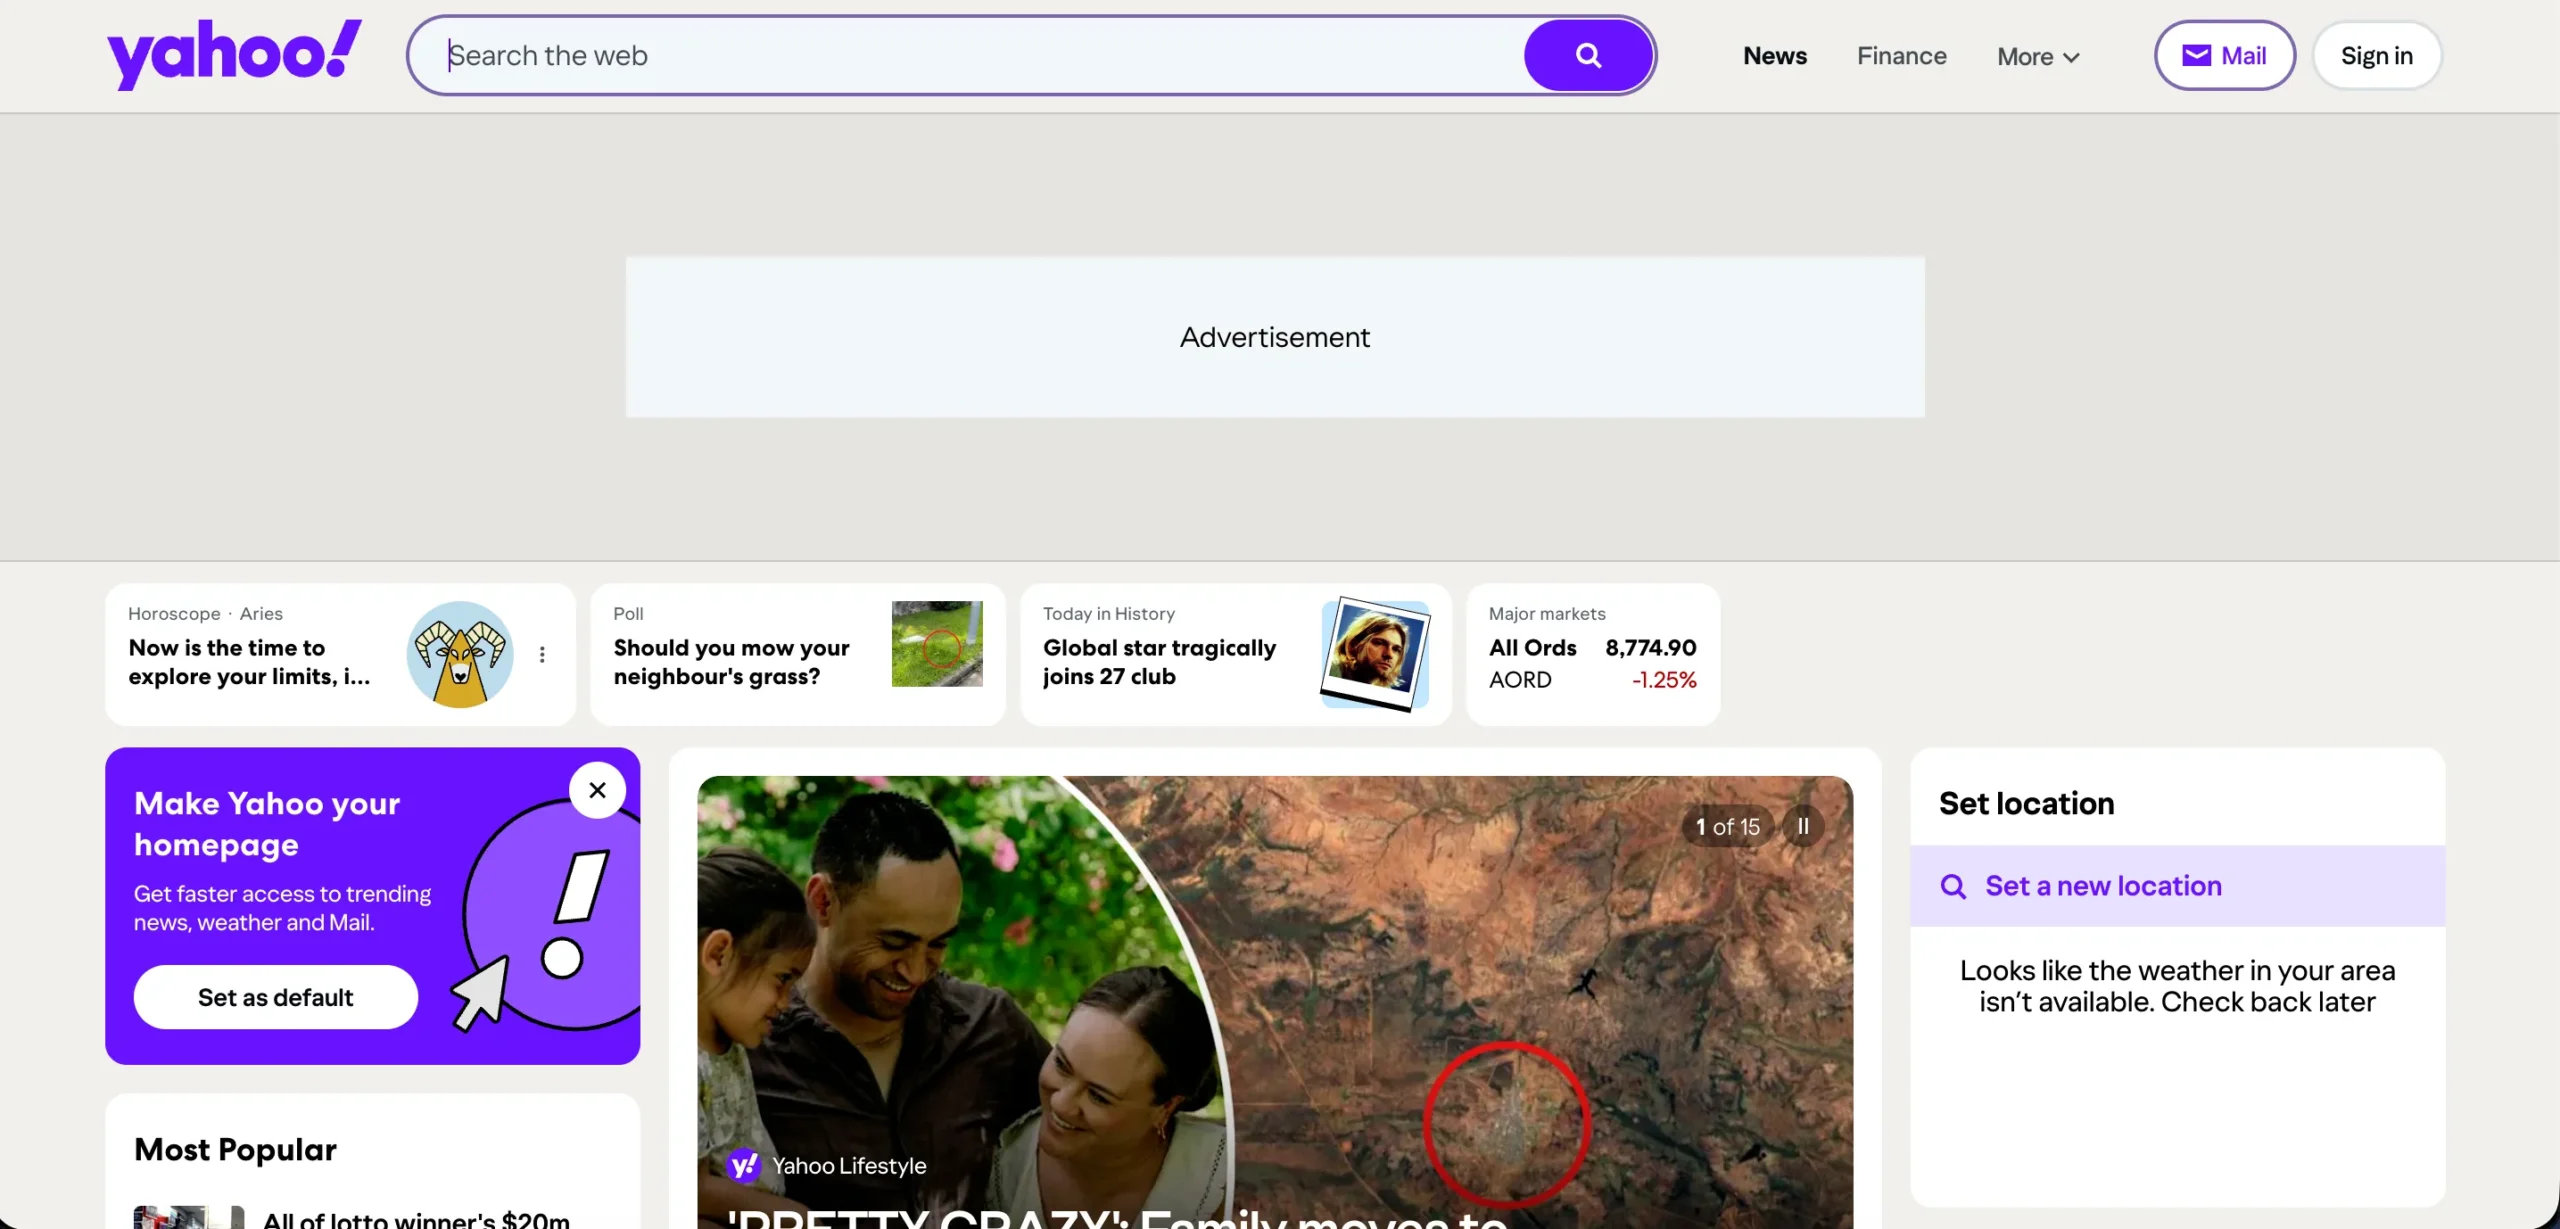Click magnifier icon beside Set a new location
The height and width of the screenshot is (1229, 2560).
coord(1953,886)
